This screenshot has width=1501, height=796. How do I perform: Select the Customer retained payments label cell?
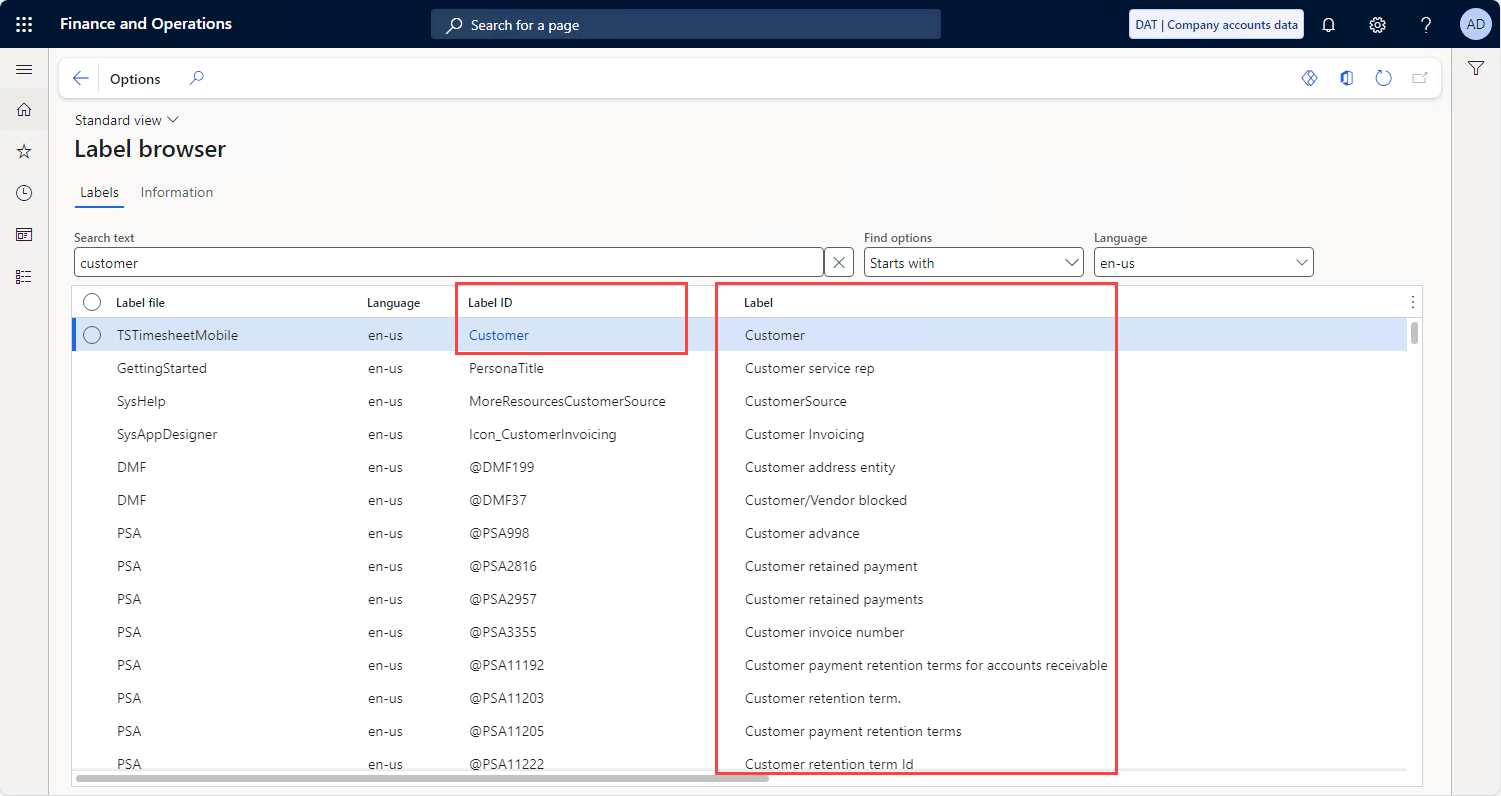tap(834, 599)
